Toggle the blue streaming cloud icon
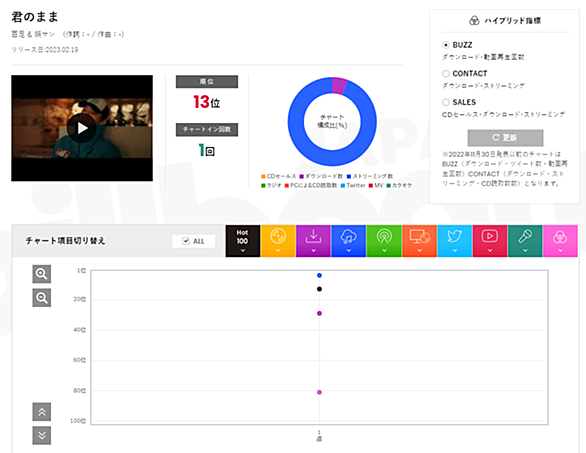 coord(348,241)
